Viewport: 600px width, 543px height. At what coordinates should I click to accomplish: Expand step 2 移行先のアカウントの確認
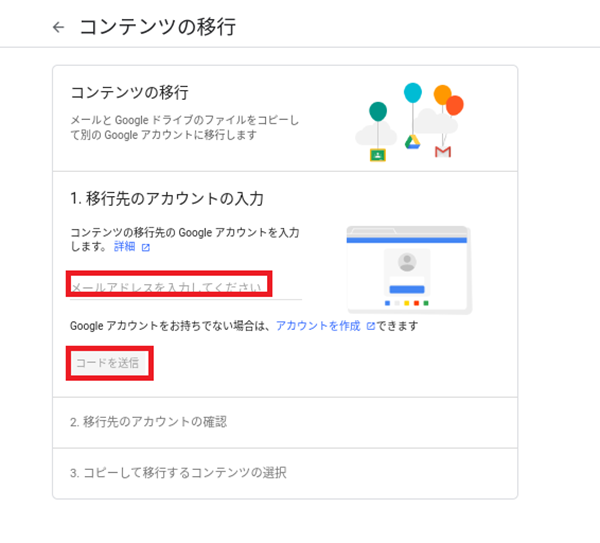(x=285, y=422)
